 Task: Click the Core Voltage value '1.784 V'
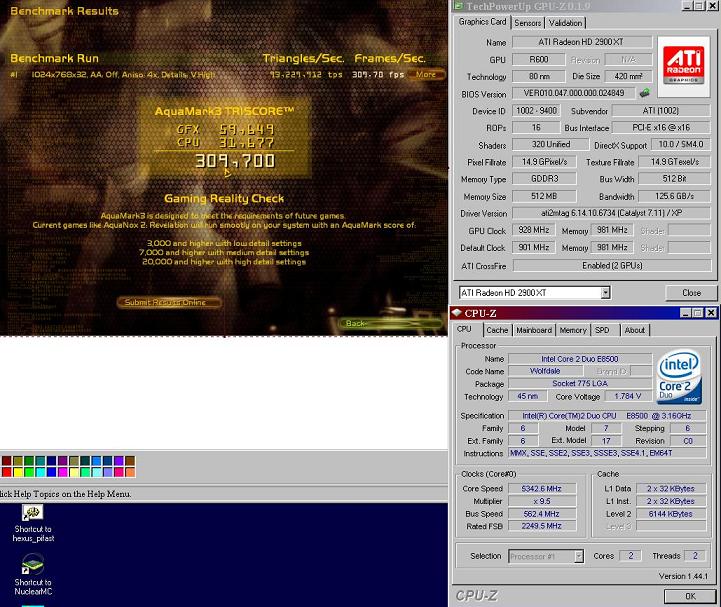[x=628, y=396]
